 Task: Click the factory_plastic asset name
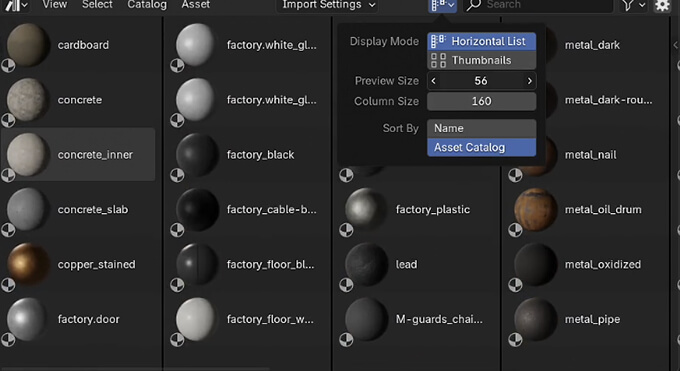432,210
